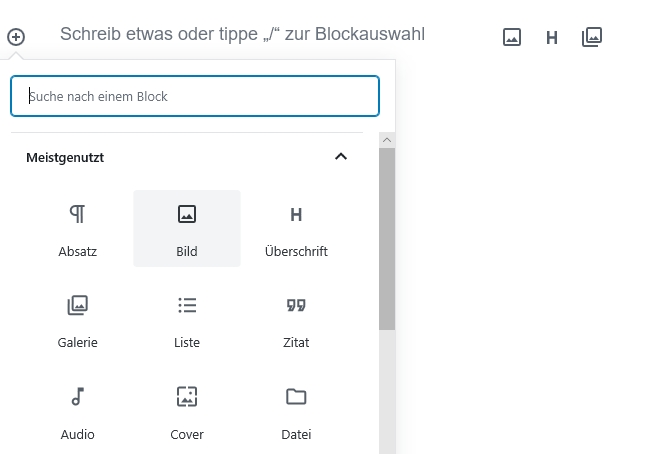Click the add block plus icon

point(16,37)
